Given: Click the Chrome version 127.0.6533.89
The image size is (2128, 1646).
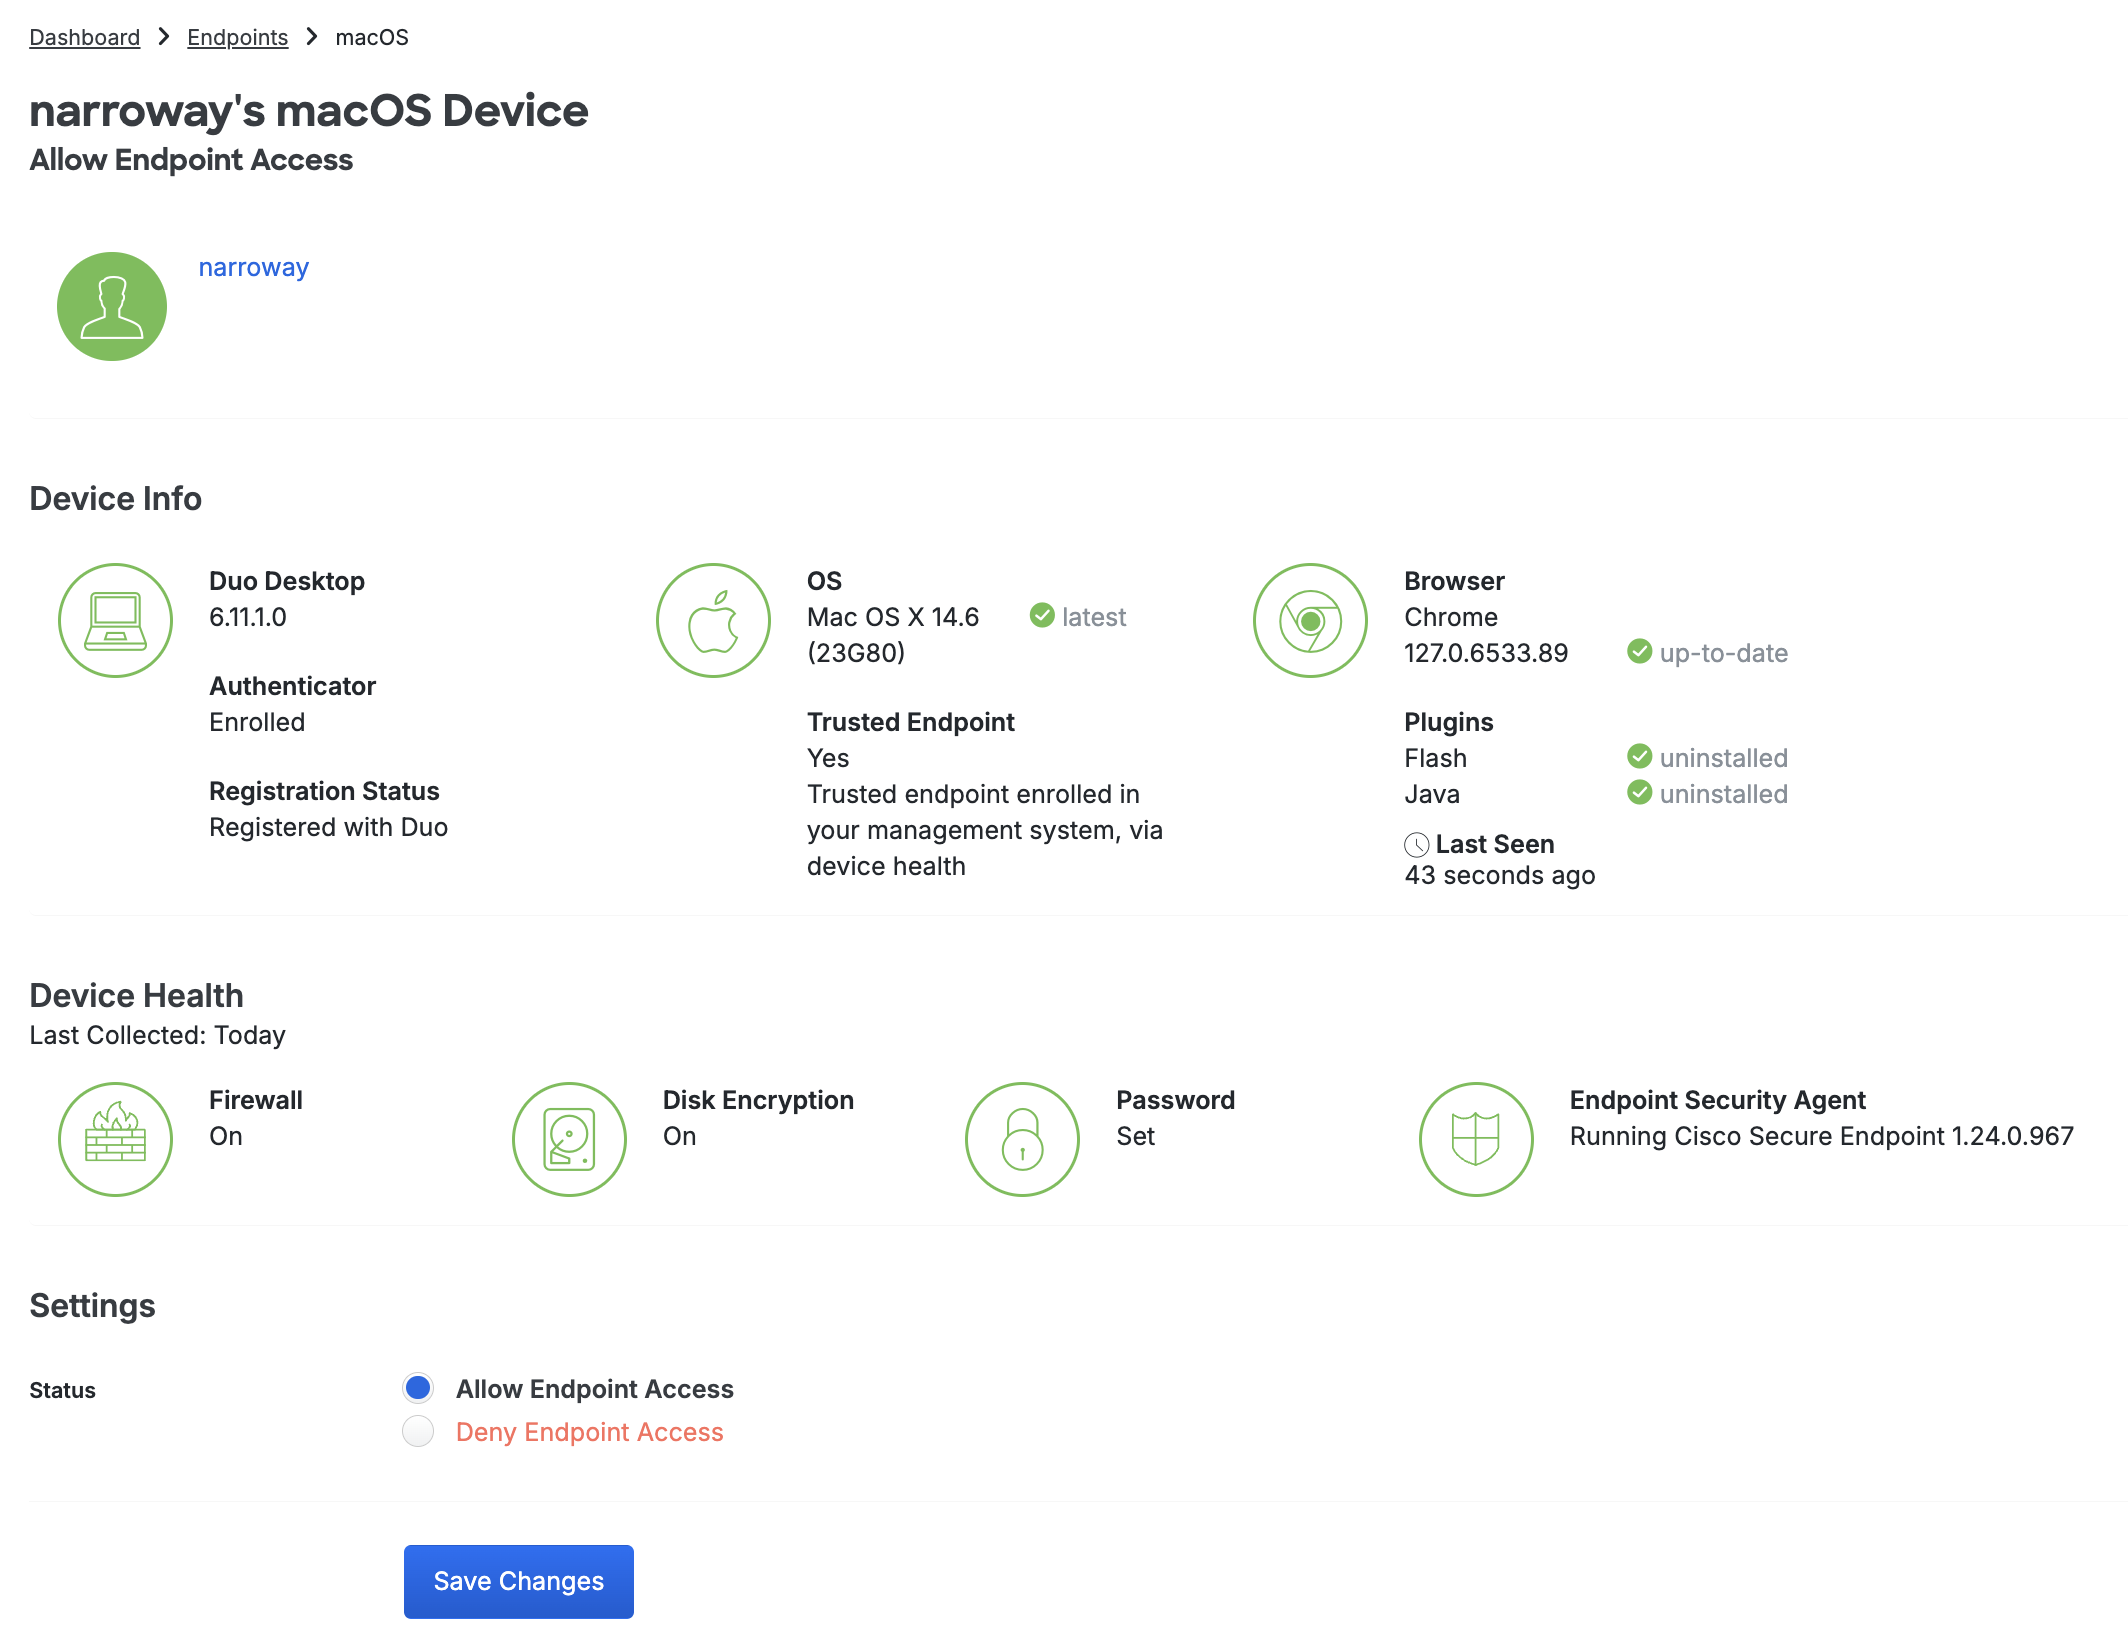Looking at the screenshot, I should click(1486, 653).
